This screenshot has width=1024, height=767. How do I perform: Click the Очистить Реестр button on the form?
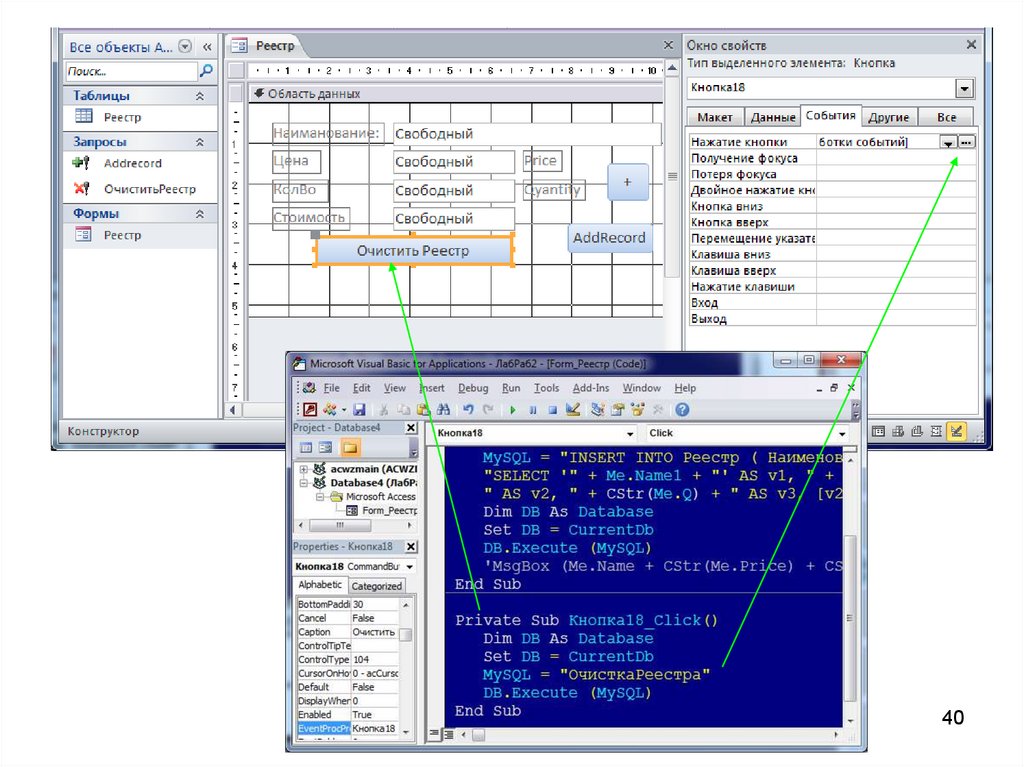[x=413, y=251]
